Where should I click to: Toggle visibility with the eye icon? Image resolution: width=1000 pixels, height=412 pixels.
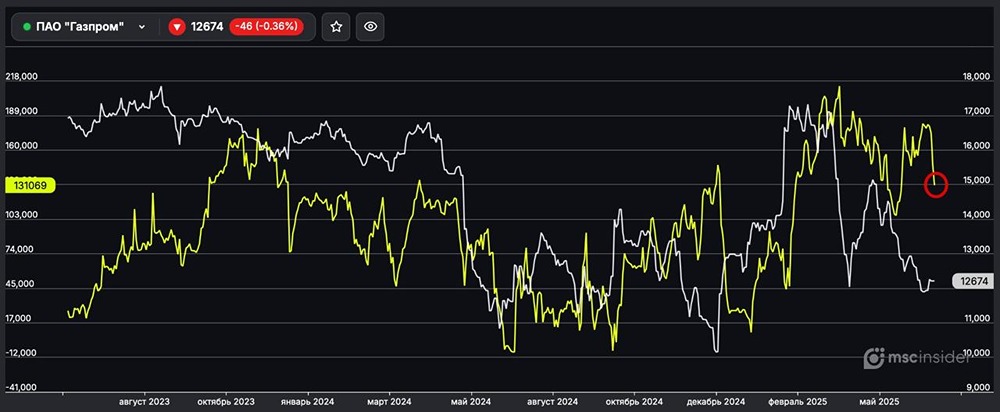point(371,27)
